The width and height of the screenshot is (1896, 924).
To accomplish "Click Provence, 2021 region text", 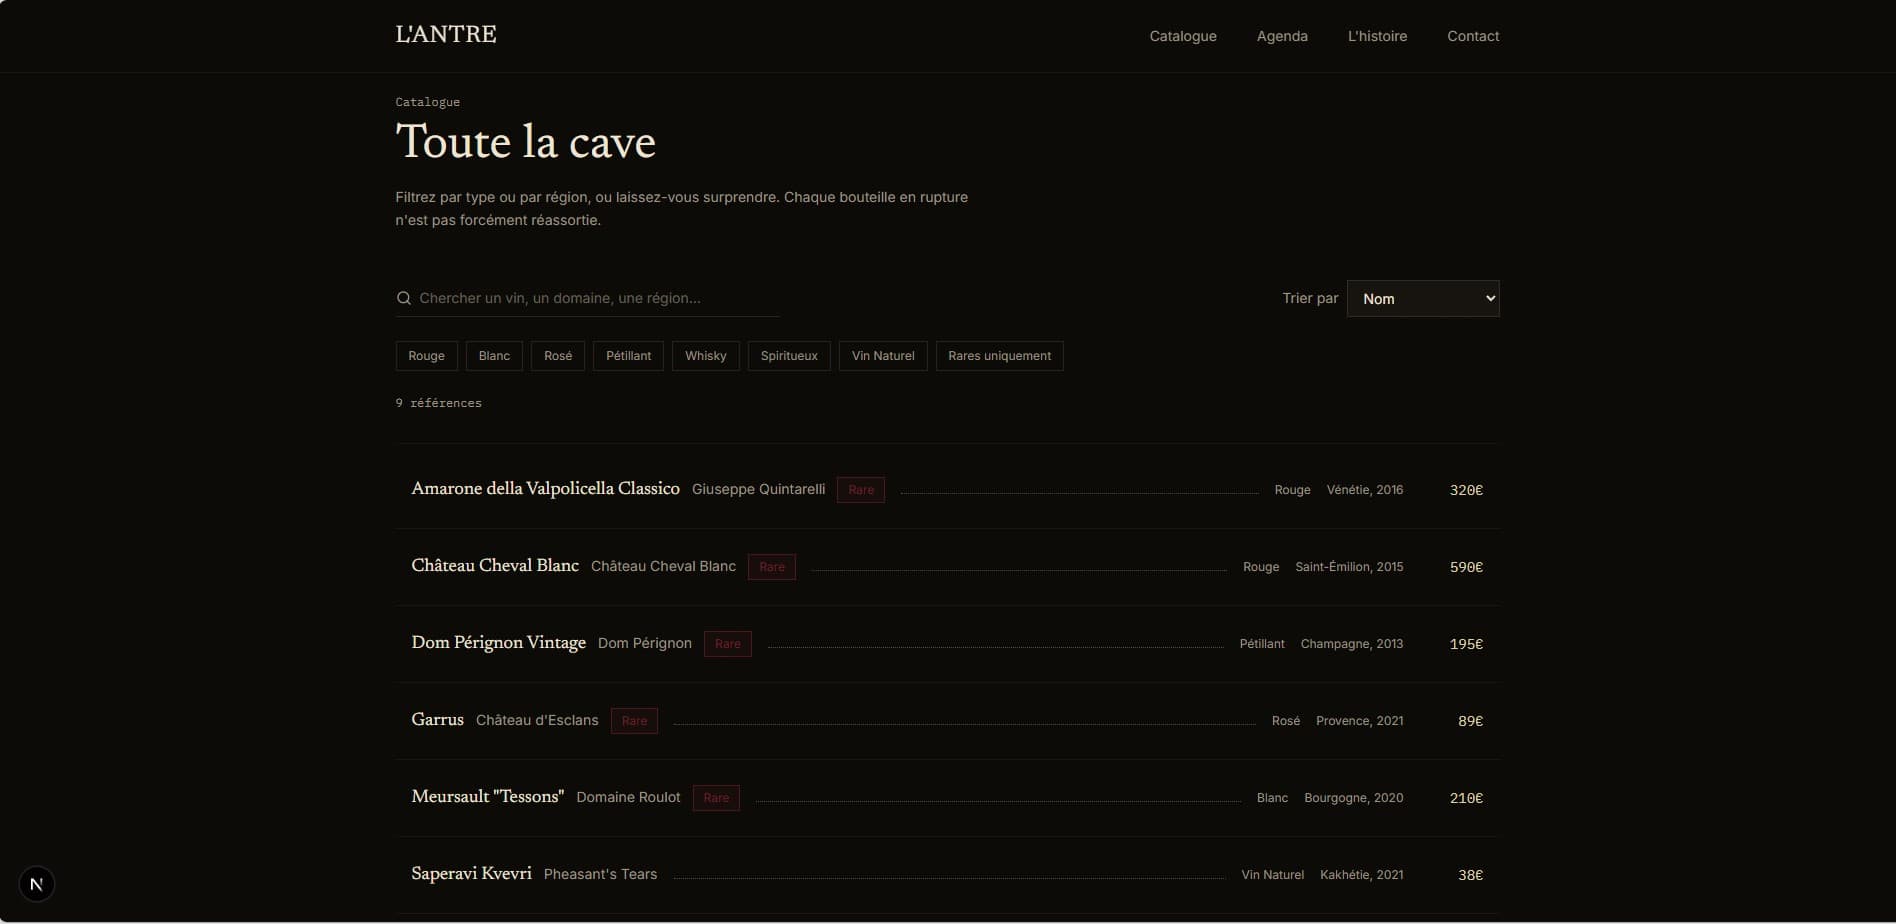I will click(x=1360, y=721).
